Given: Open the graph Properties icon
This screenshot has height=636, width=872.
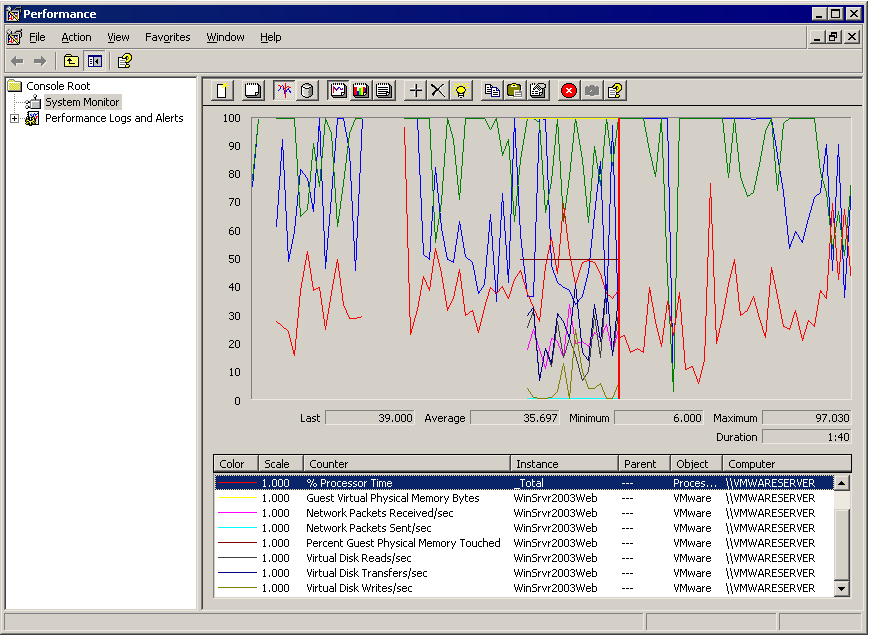Looking at the screenshot, I should pos(538,91).
